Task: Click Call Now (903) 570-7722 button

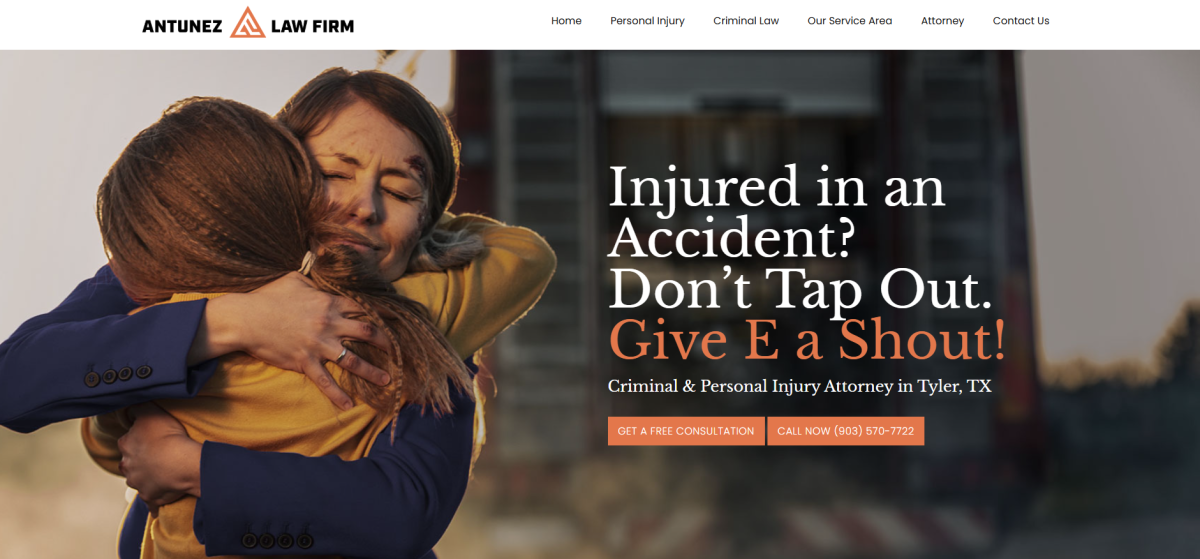Action: 846,431
